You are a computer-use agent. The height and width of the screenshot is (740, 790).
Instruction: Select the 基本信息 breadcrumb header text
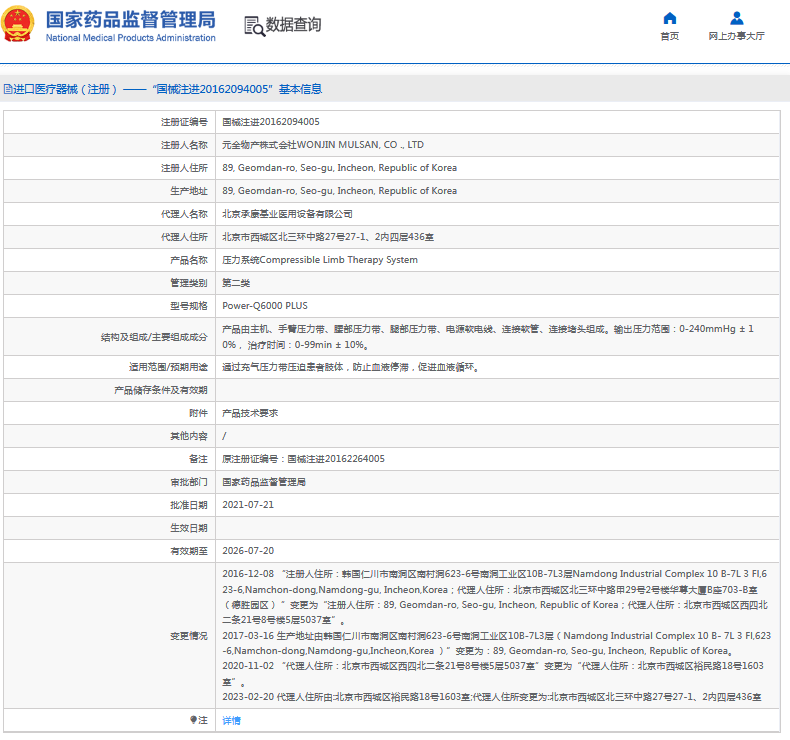click(x=300, y=89)
